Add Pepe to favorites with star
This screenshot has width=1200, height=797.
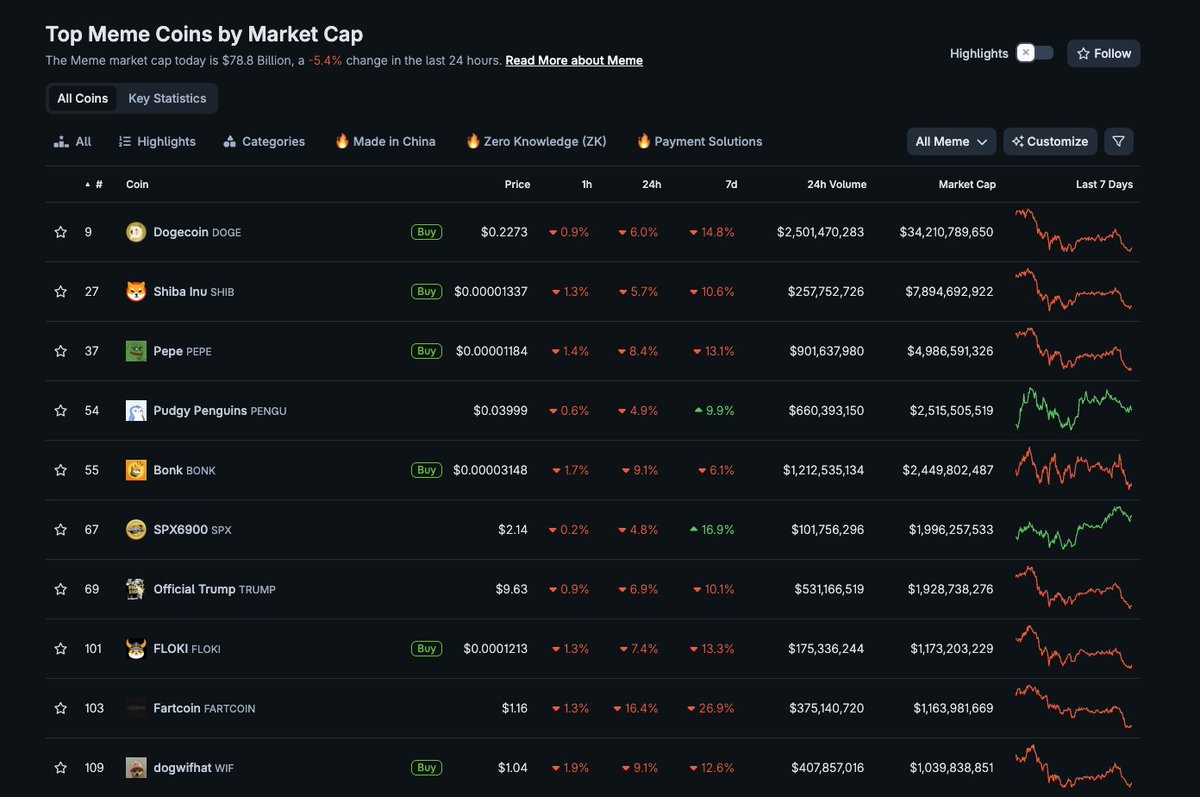61,351
